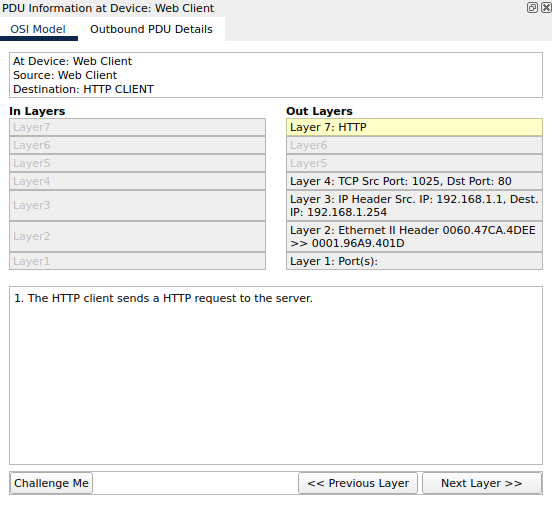Close the PDU Information window
Viewport: 552px width, 518px height.
[x=546, y=7]
